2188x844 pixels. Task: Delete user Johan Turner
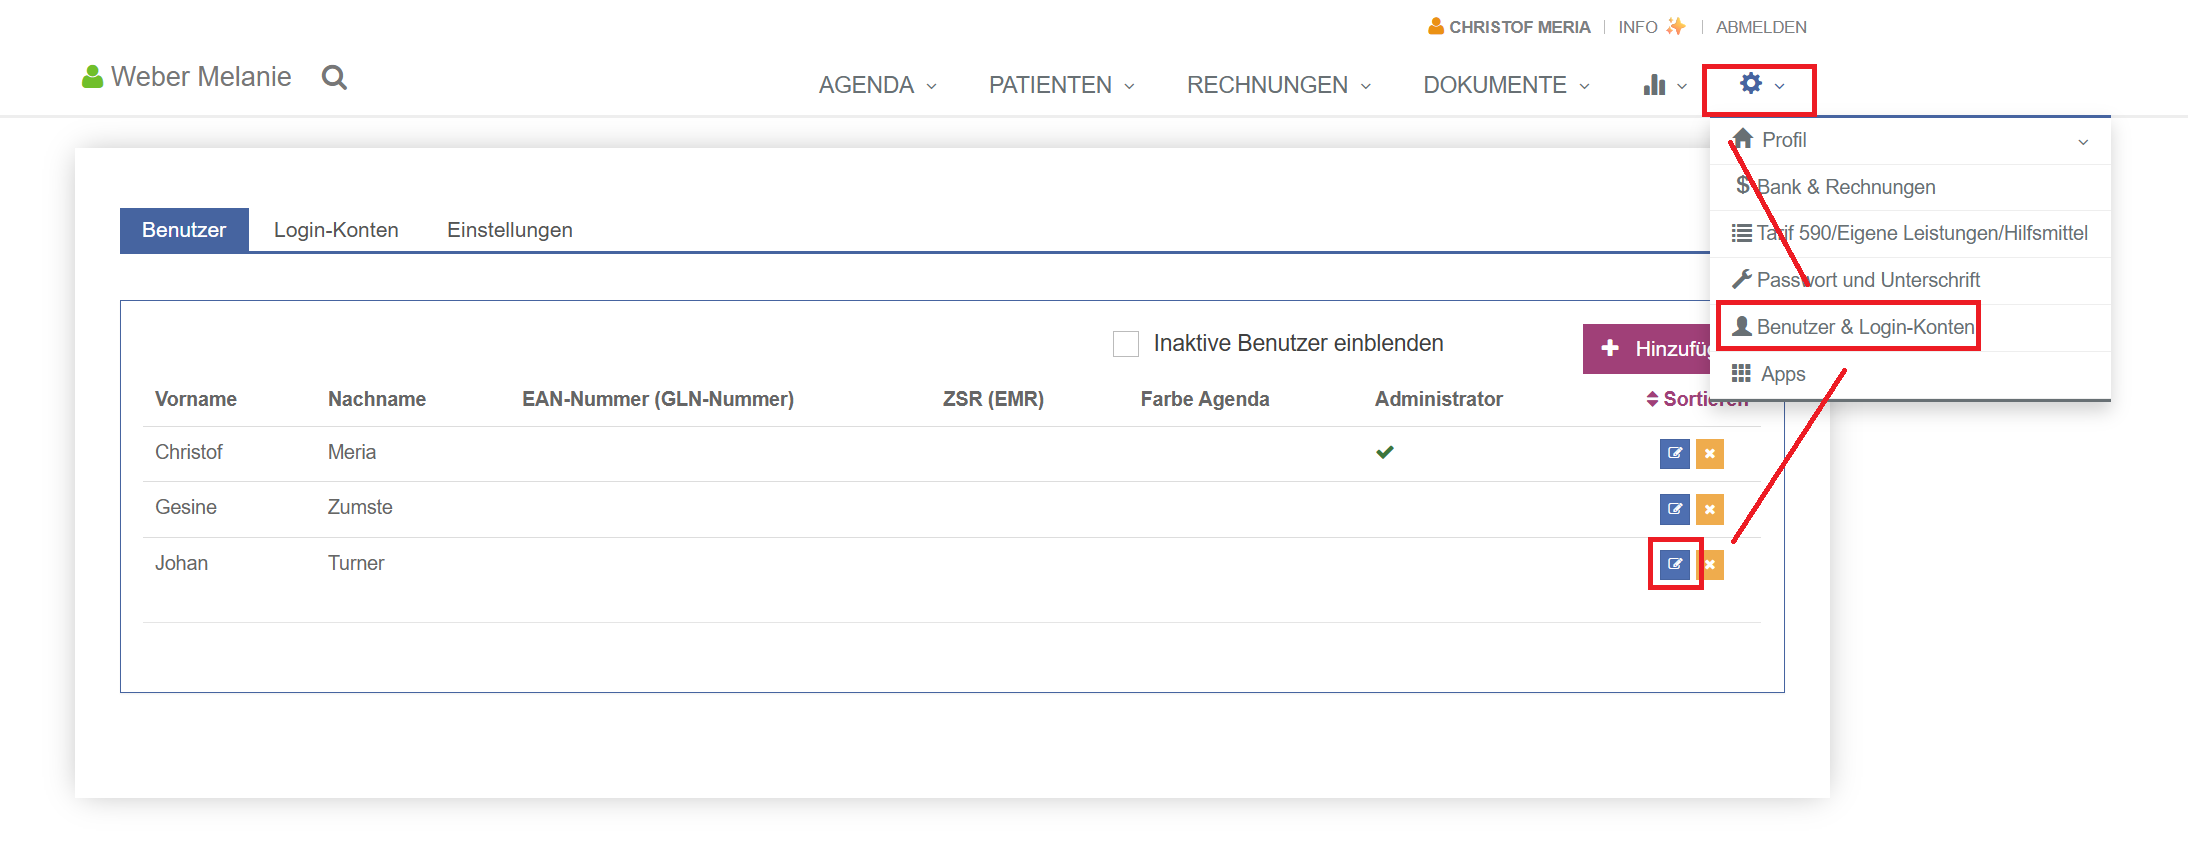[1712, 565]
